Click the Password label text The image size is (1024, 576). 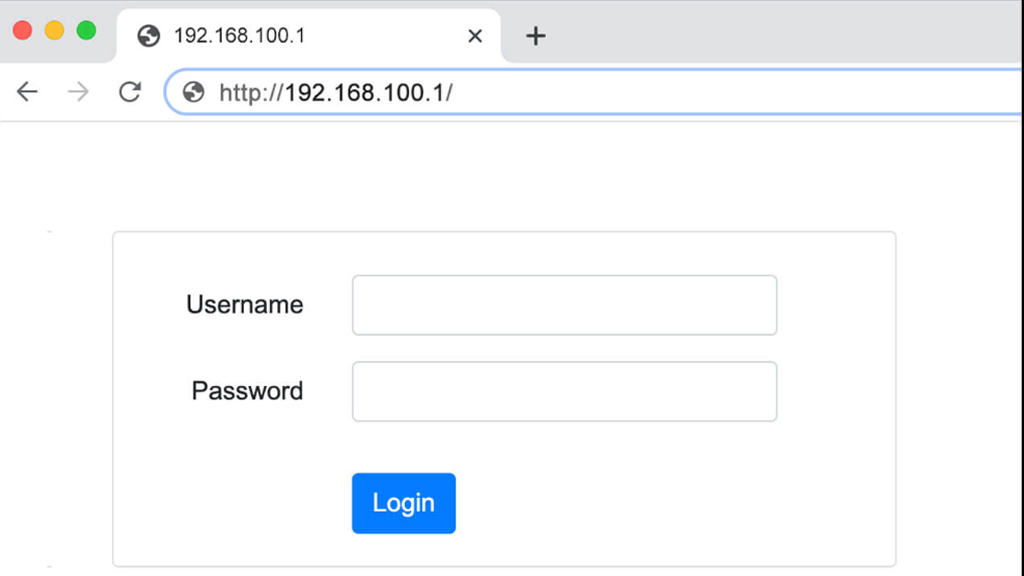[247, 391]
